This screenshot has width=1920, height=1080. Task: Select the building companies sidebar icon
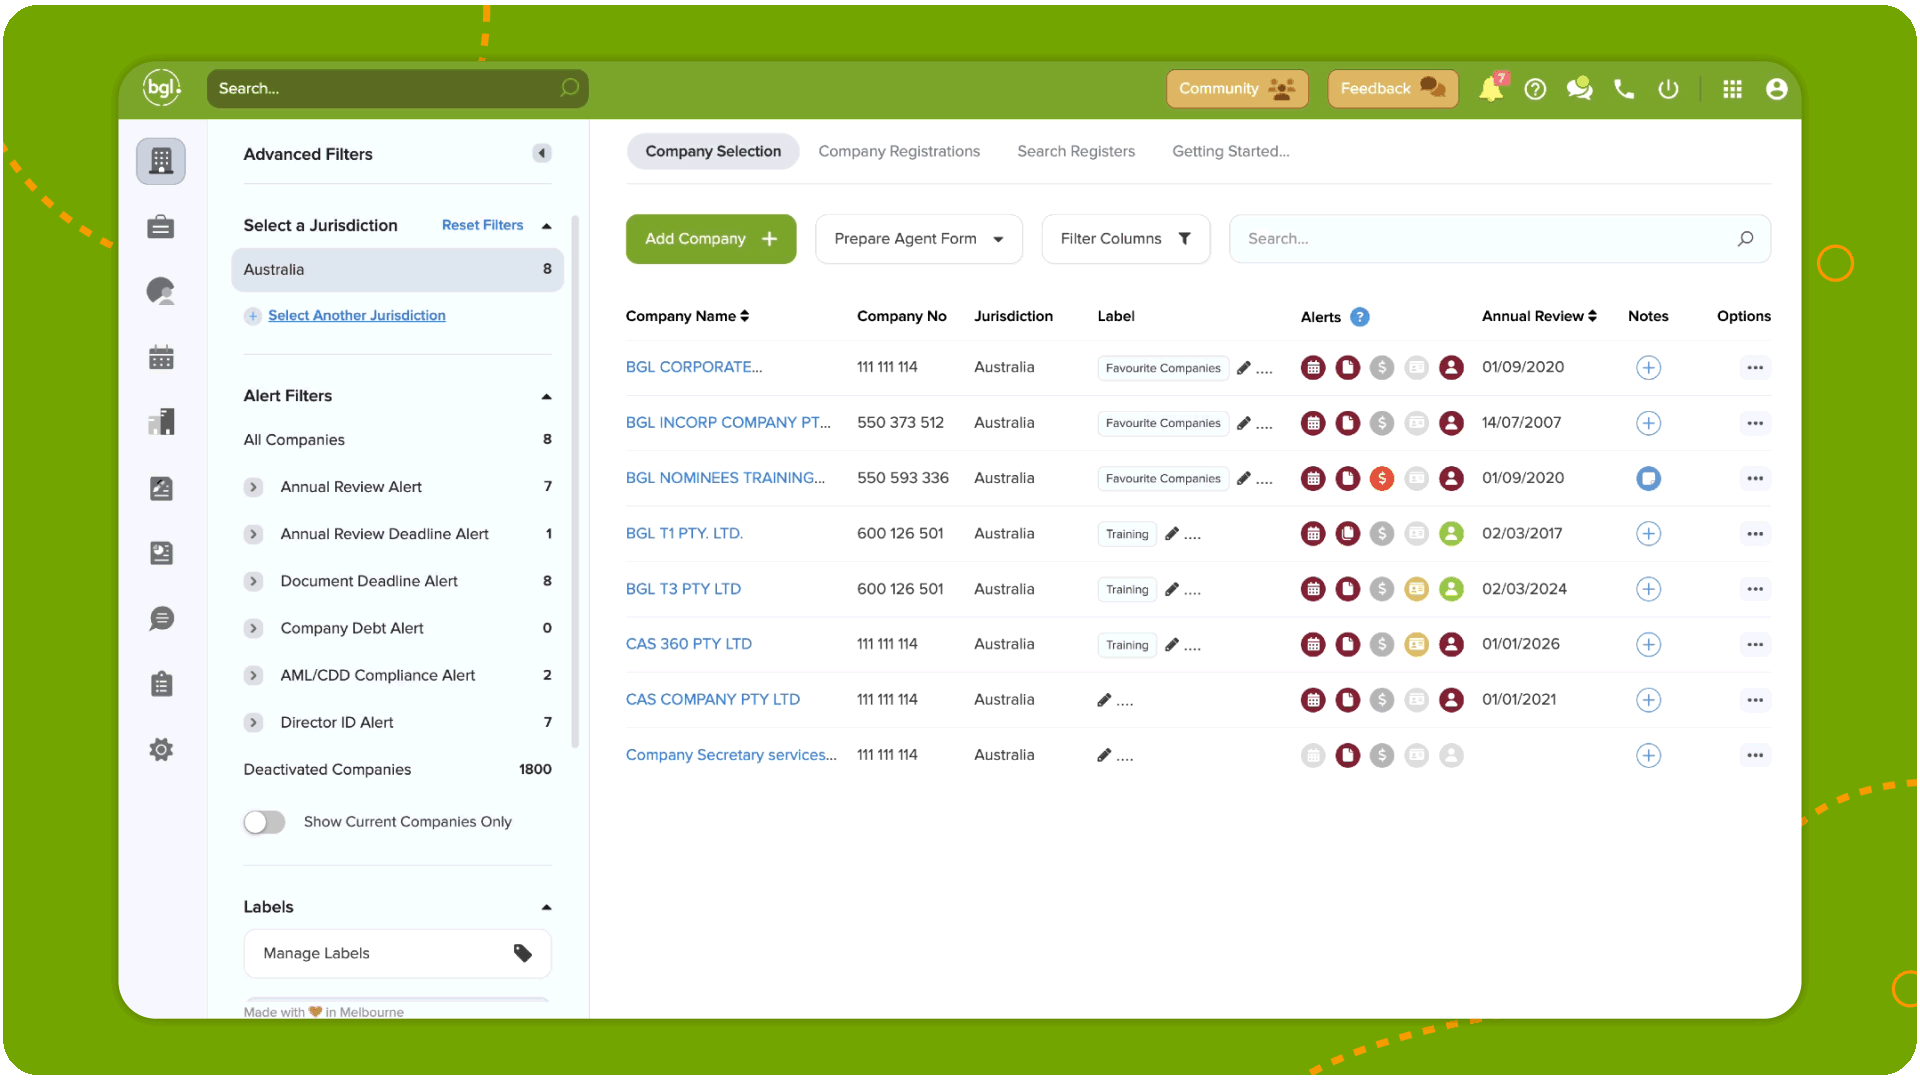click(161, 160)
